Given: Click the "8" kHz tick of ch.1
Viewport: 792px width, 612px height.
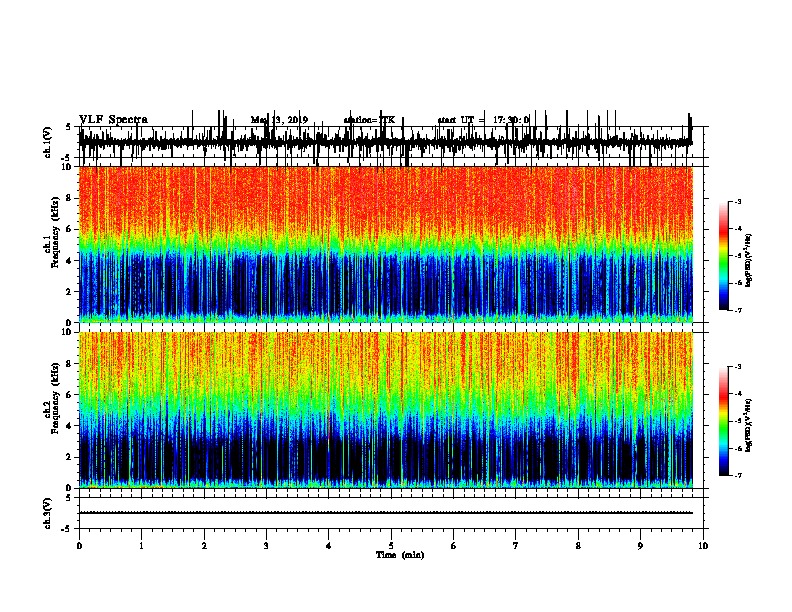Looking at the screenshot, I should point(69,198).
